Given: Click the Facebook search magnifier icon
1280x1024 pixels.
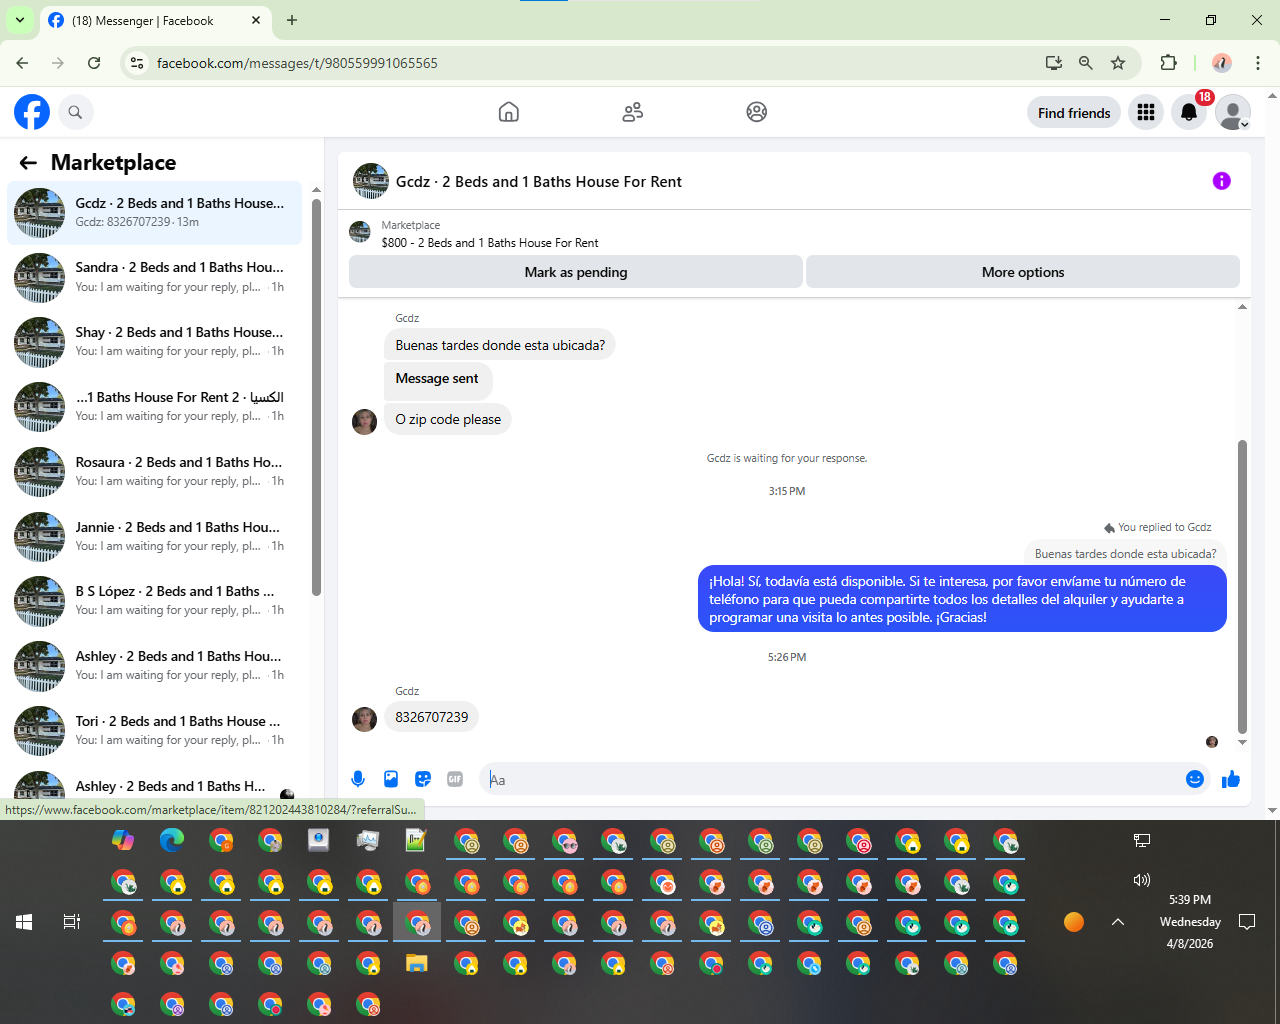Looking at the screenshot, I should pos(75,112).
